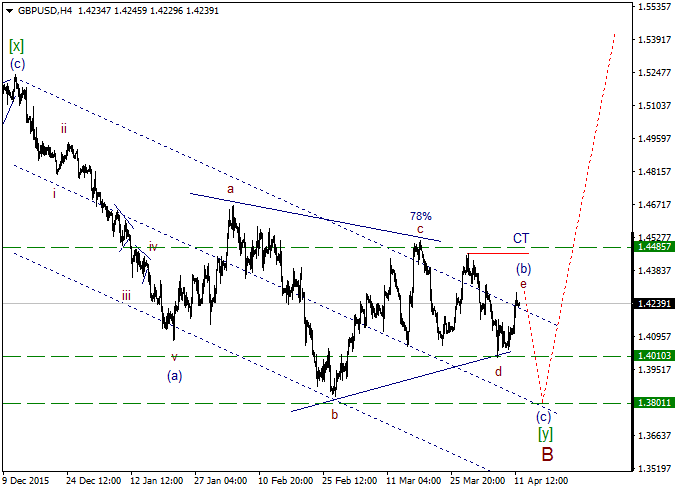Select the 27 Jan 04:00 date label

(221, 480)
